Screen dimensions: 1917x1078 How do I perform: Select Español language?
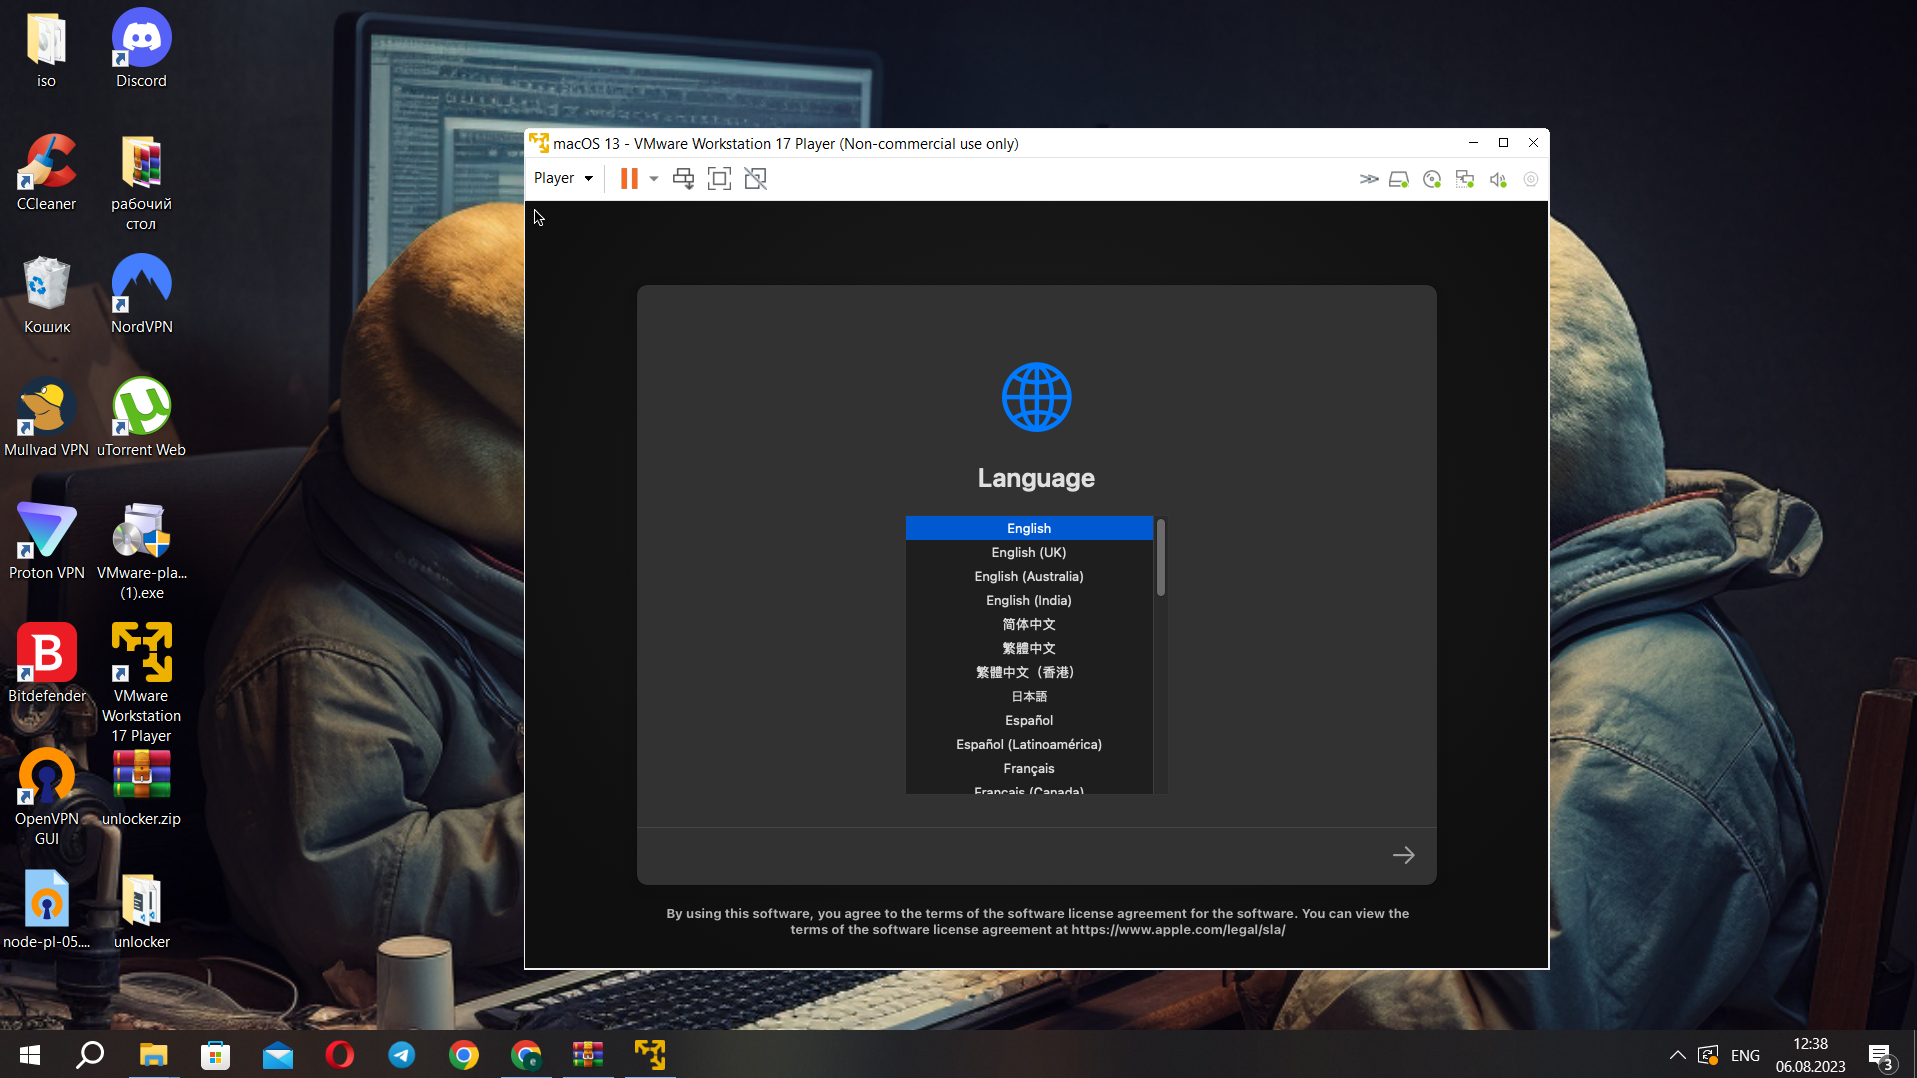(x=1029, y=720)
